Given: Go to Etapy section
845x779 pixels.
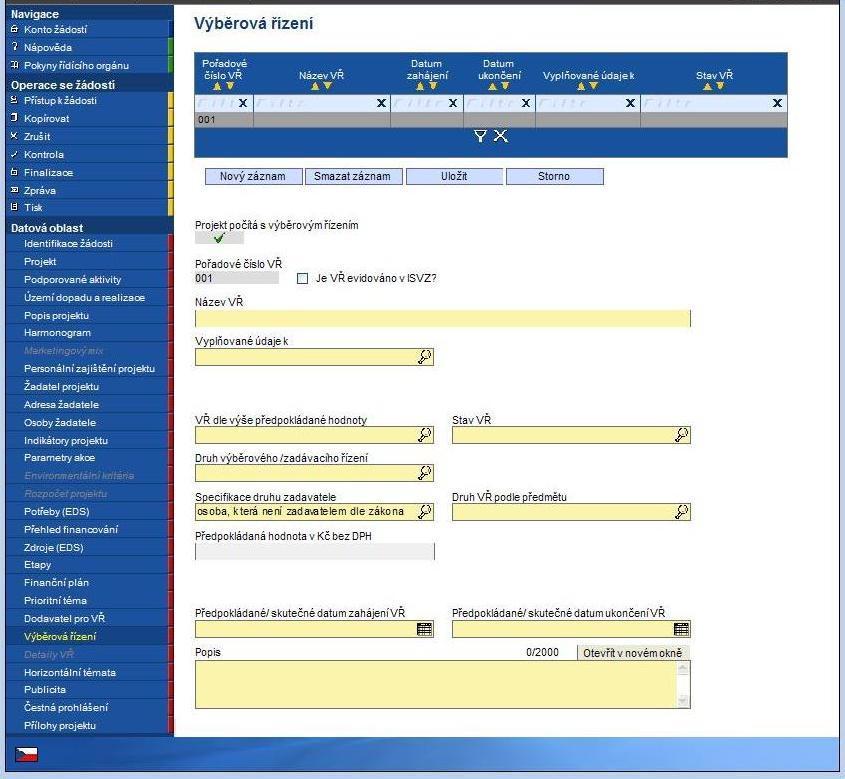Looking at the screenshot, I should coord(37,565).
